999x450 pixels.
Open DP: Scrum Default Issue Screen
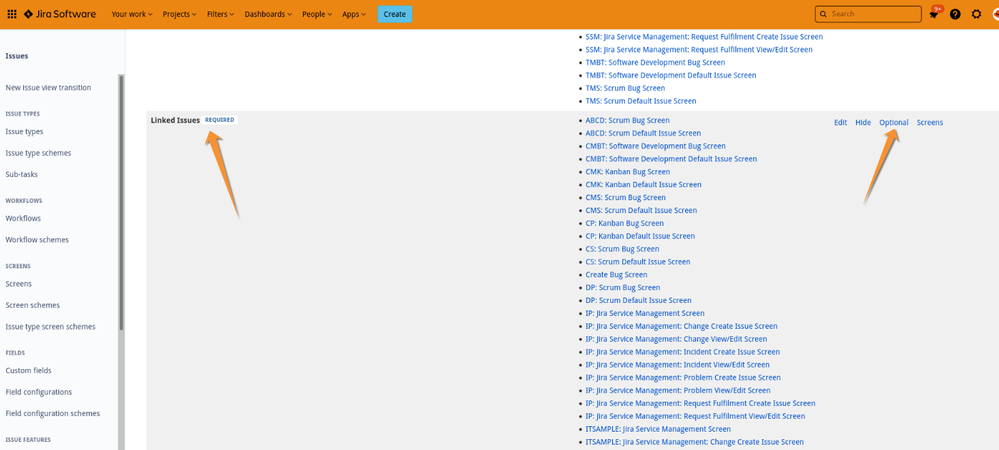638,300
